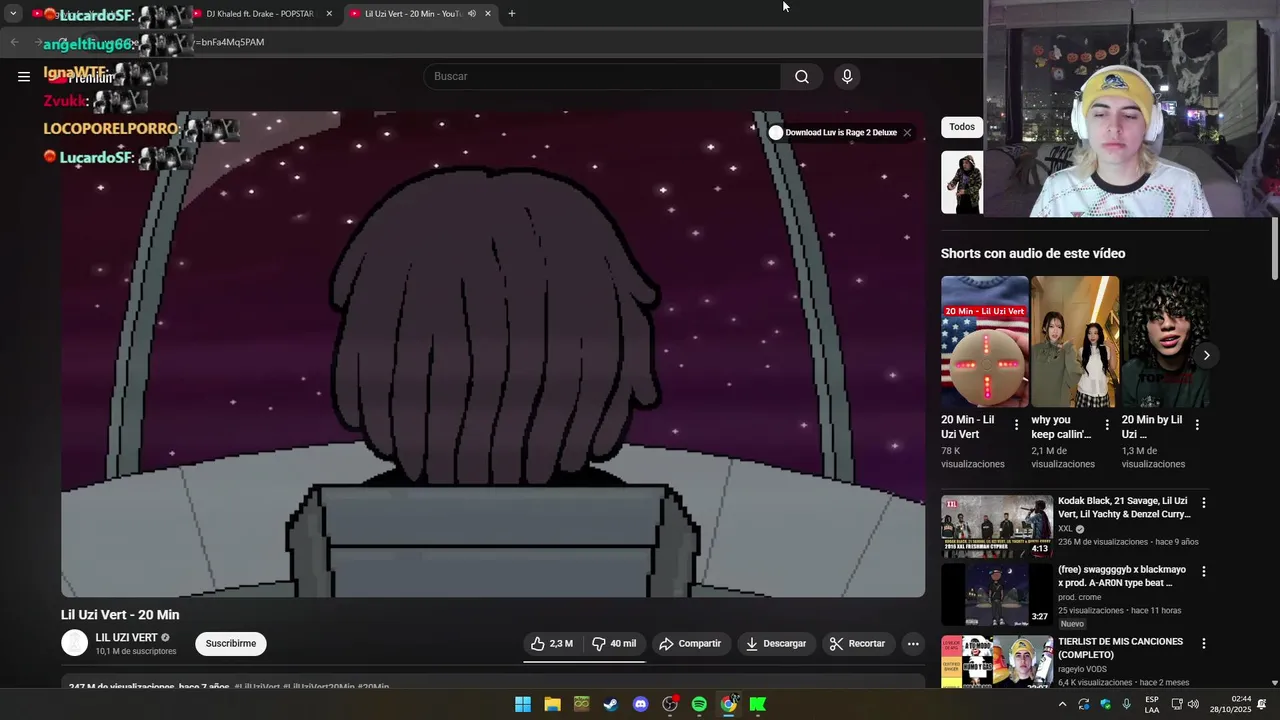Open options for Kodak Black XXL cypher video
The height and width of the screenshot is (720, 1280).
(x=1203, y=503)
